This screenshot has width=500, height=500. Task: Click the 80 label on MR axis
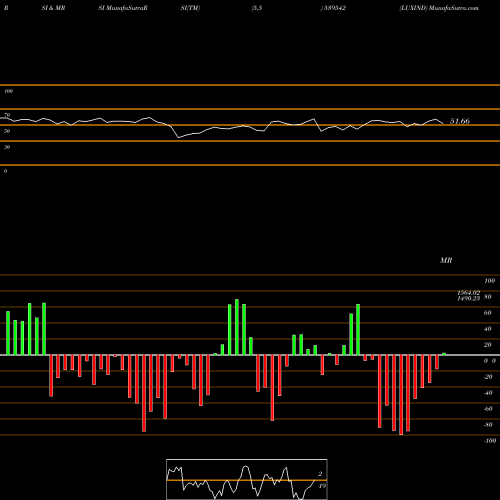pos(488,297)
